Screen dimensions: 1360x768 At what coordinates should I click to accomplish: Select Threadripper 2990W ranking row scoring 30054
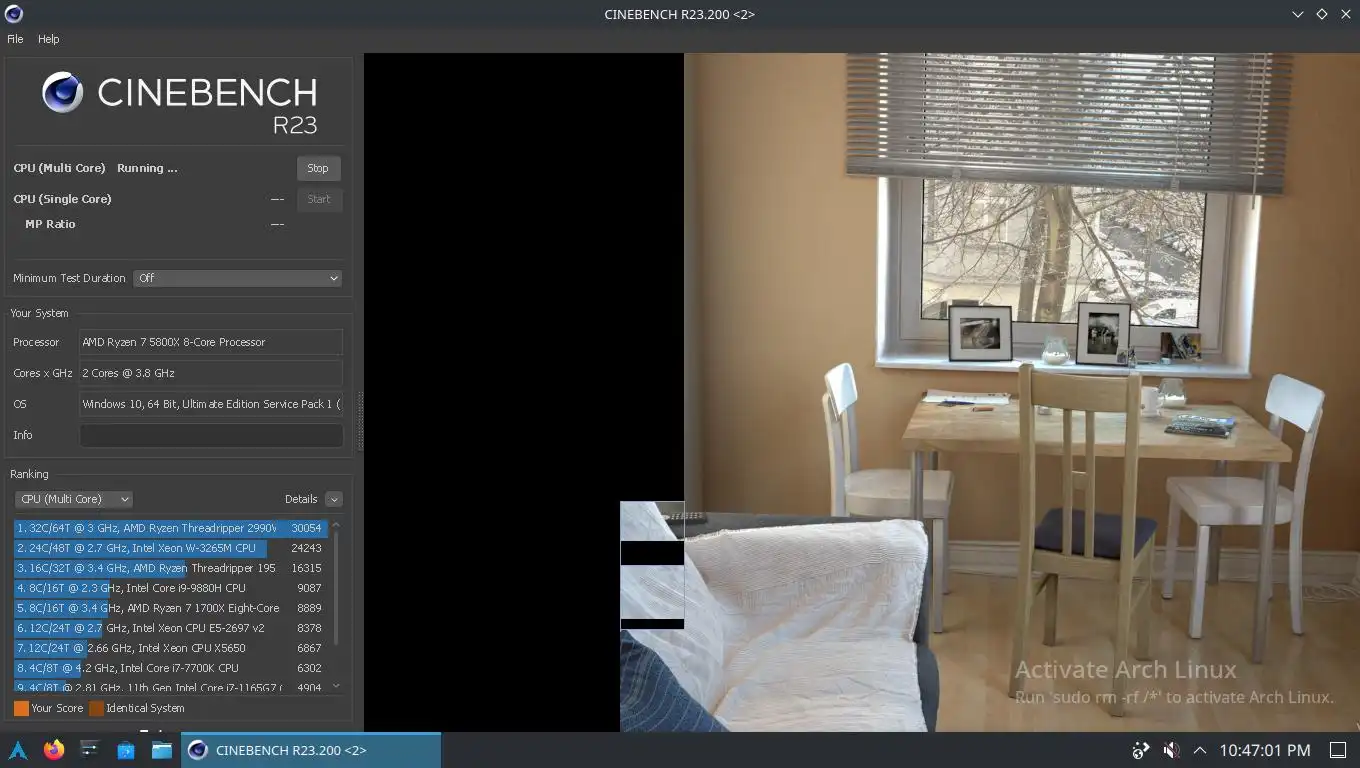(170, 528)
